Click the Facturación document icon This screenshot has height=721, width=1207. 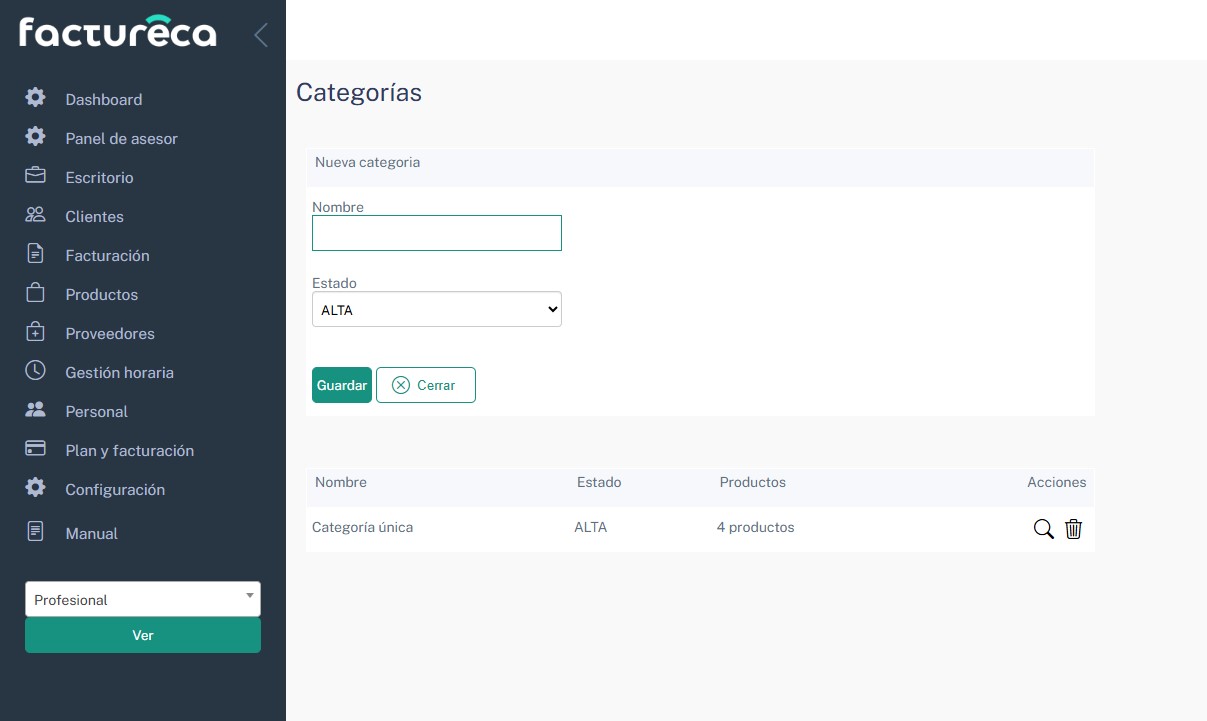[x=35, y=254]
